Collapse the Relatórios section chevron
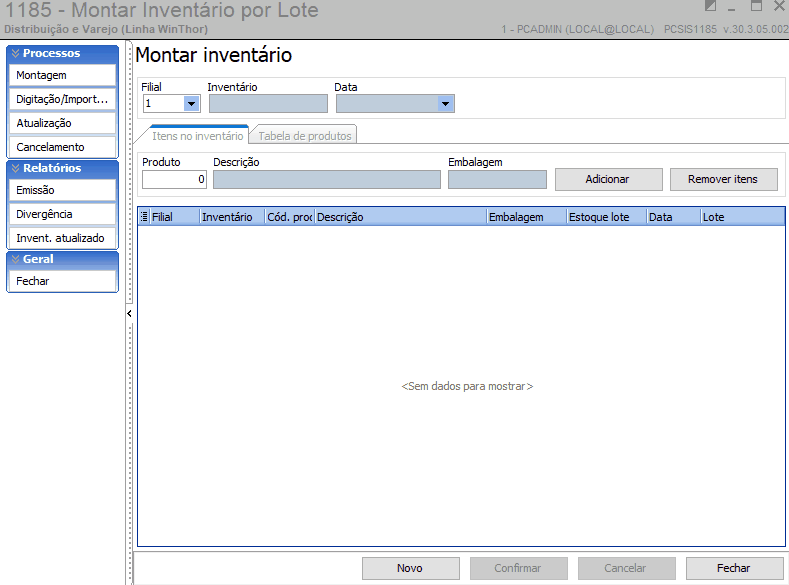 pos(16,169)
